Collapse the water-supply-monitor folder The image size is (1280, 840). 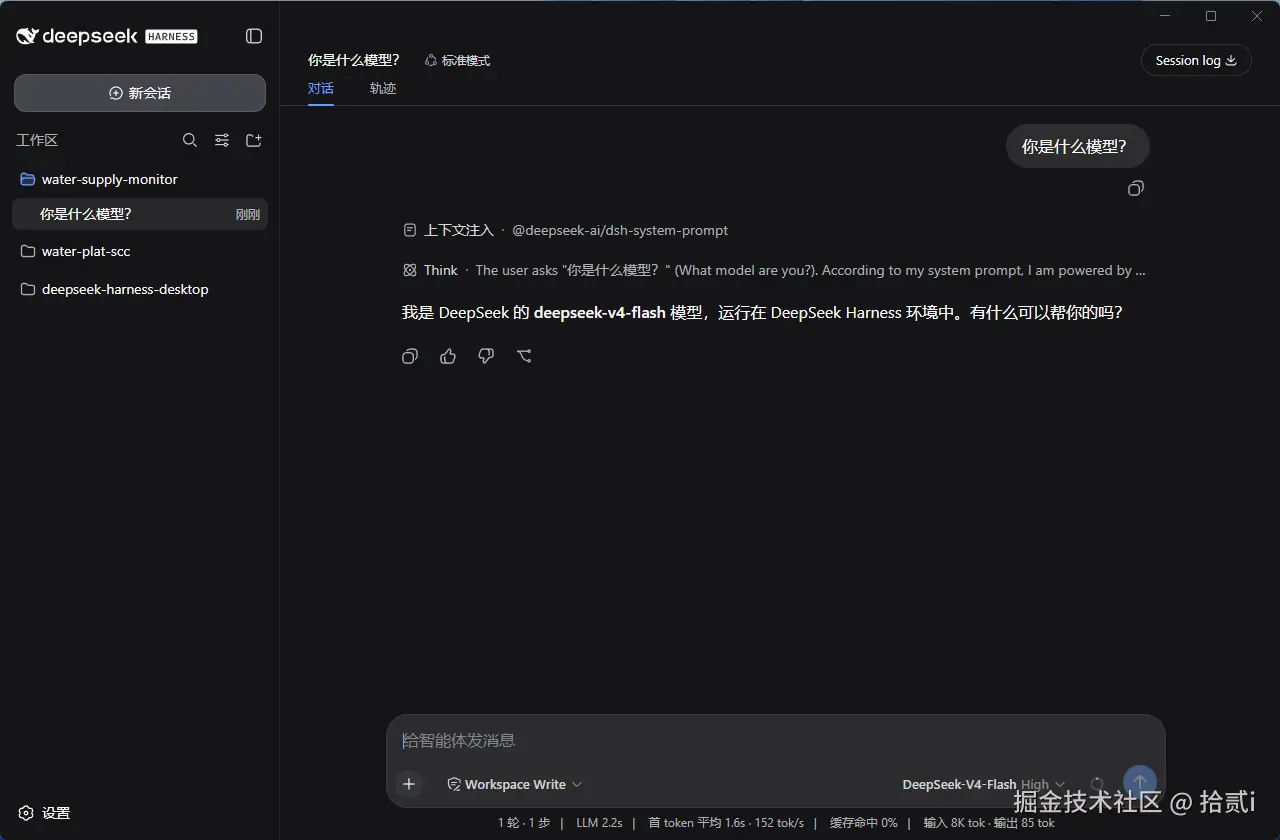[x=140, y=179]
